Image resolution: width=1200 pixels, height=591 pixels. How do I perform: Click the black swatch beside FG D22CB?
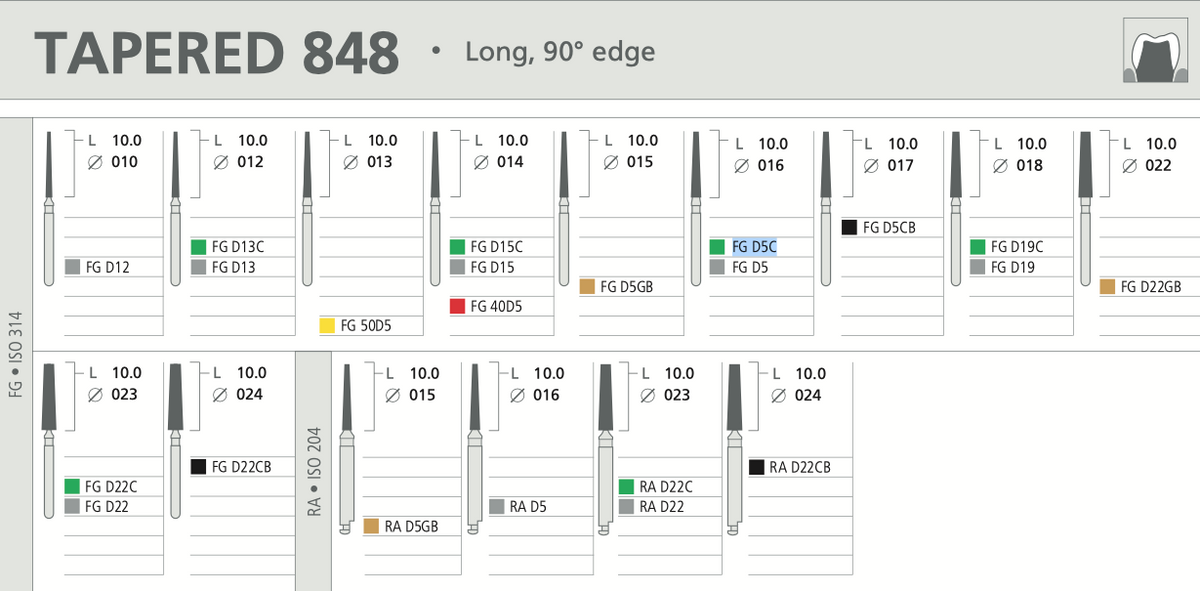(x=199, y=466)
